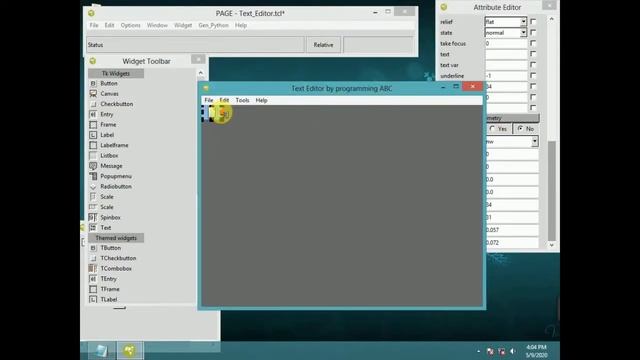Screen dimensions: 640x360
Task: Click the PAGE taskbar application icon
Action: [130, 351]
